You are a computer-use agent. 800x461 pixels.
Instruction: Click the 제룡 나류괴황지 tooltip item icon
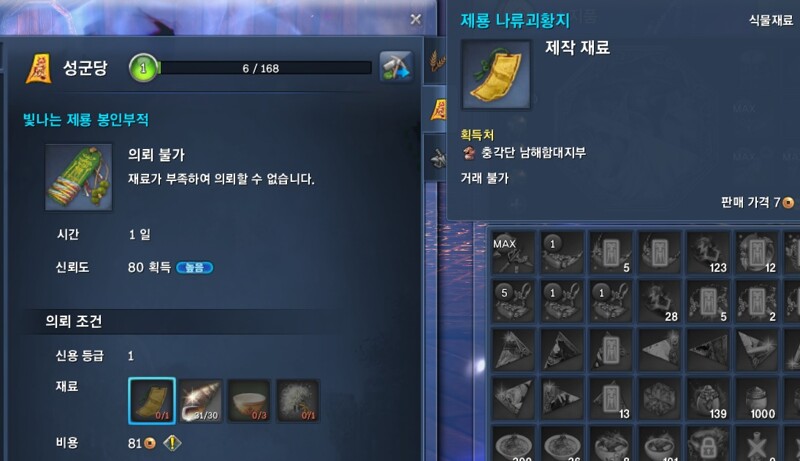pyautogui.click(x=496, y=75)
